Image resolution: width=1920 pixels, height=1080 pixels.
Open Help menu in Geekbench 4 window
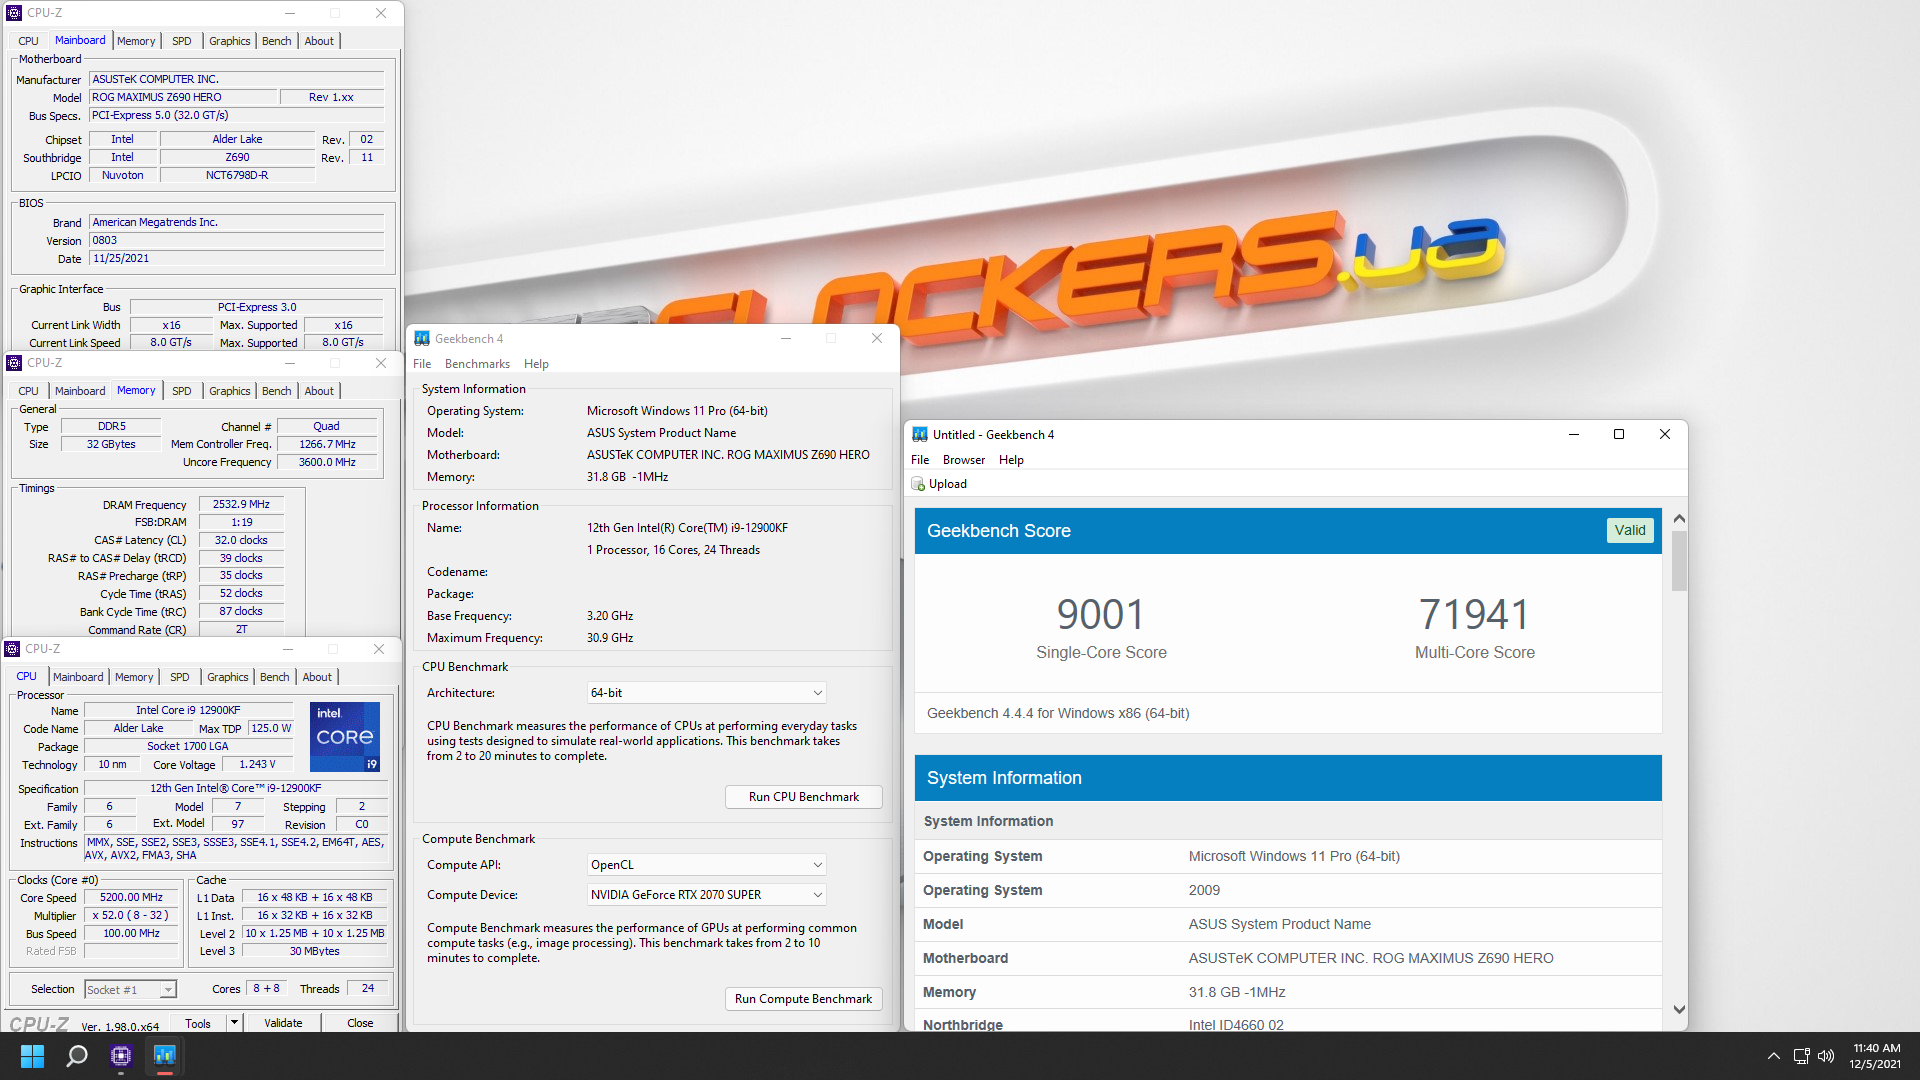coord(536,364)
